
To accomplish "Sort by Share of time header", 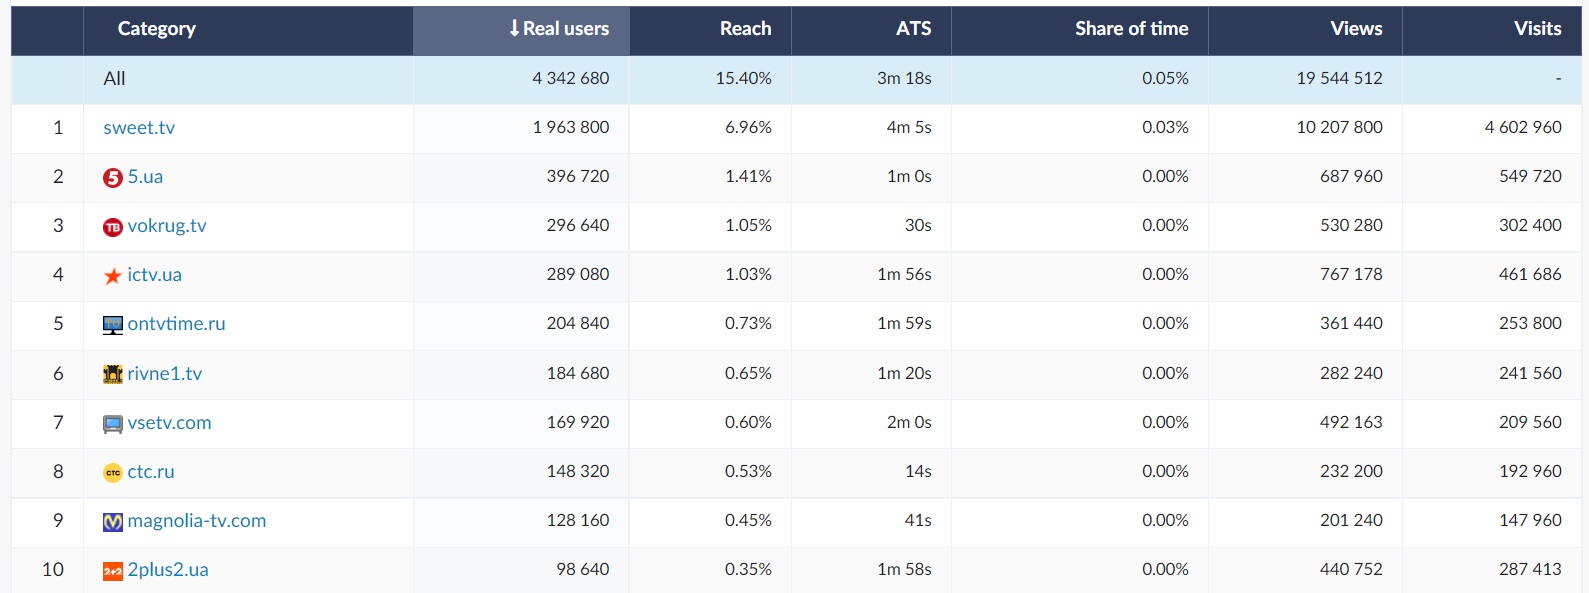I will [1131, 29].
